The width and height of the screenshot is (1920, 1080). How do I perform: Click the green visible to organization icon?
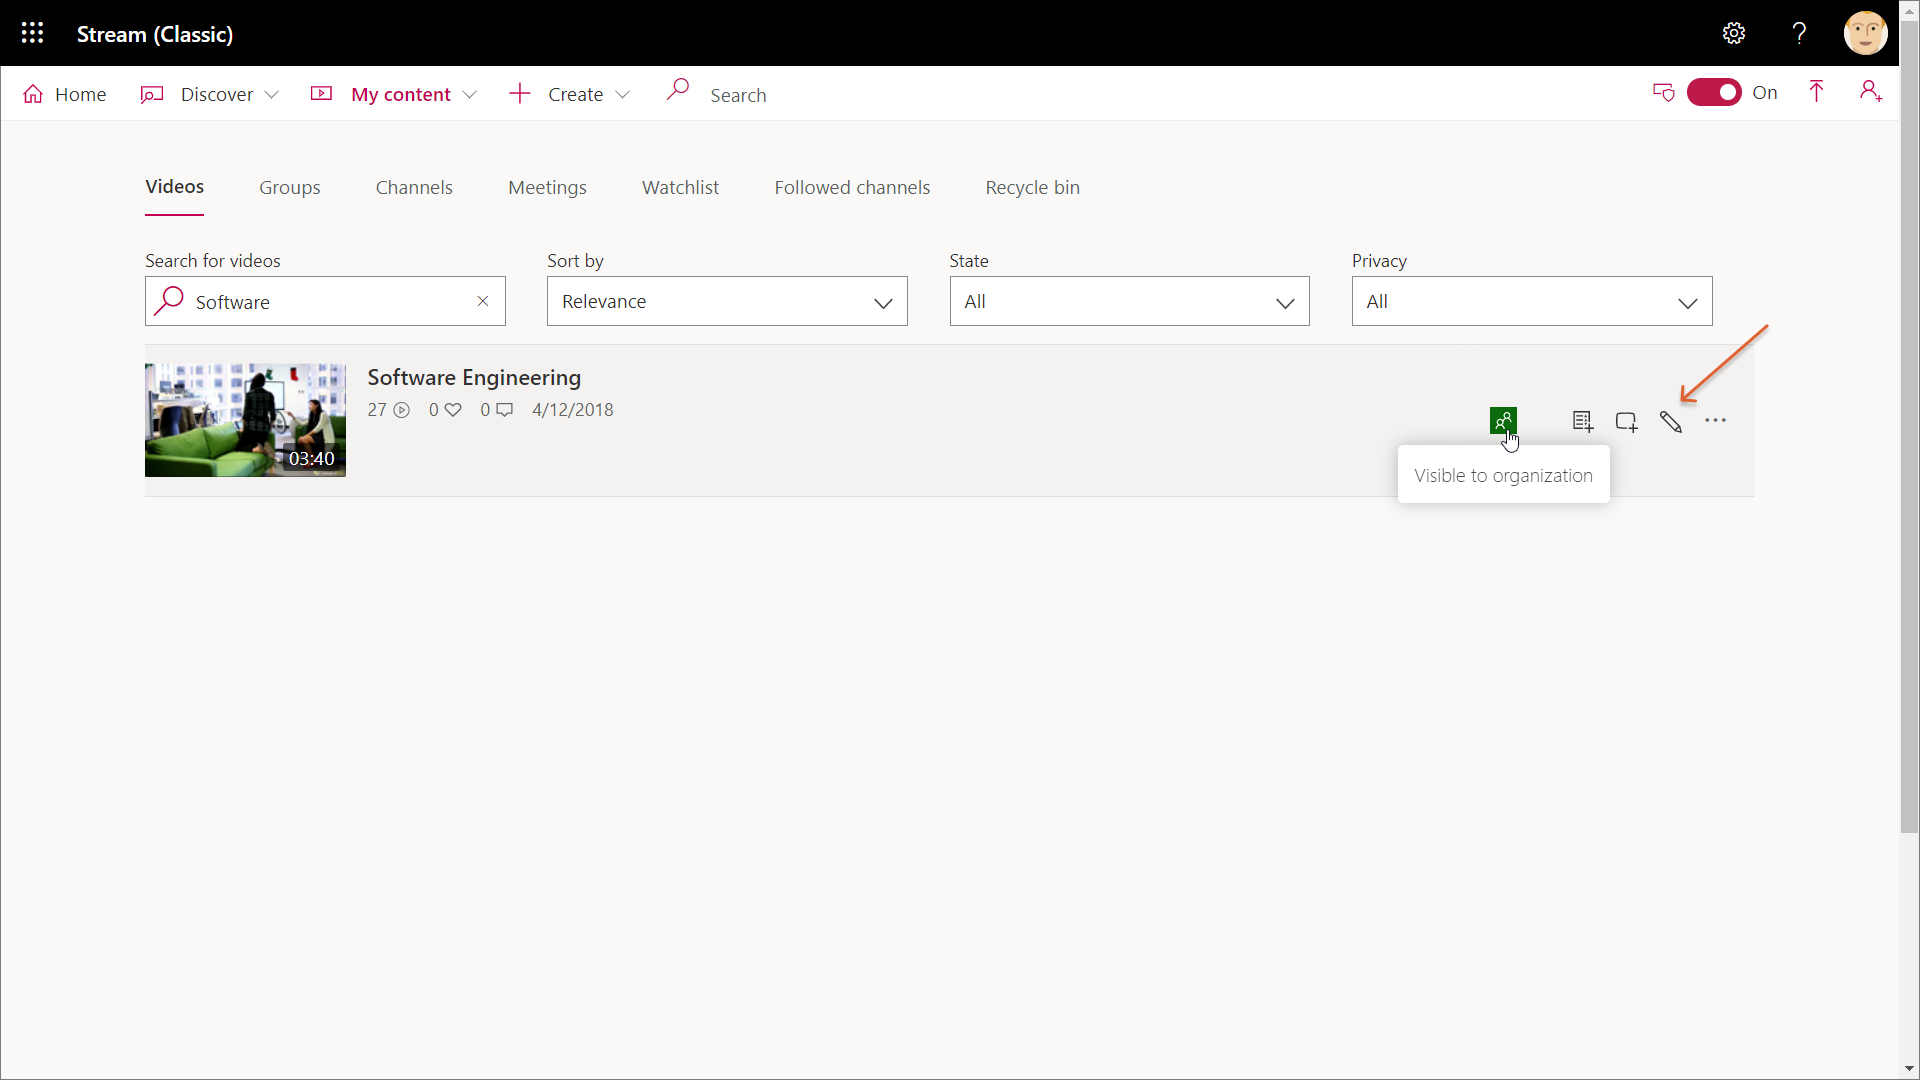(1502, 421)
